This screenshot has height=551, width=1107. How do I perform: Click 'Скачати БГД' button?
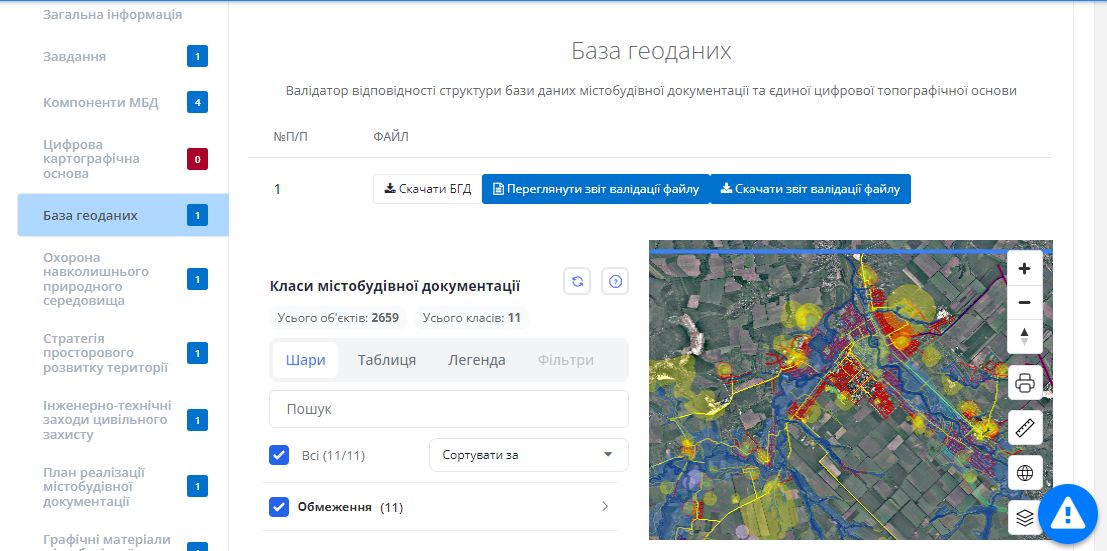427,189
